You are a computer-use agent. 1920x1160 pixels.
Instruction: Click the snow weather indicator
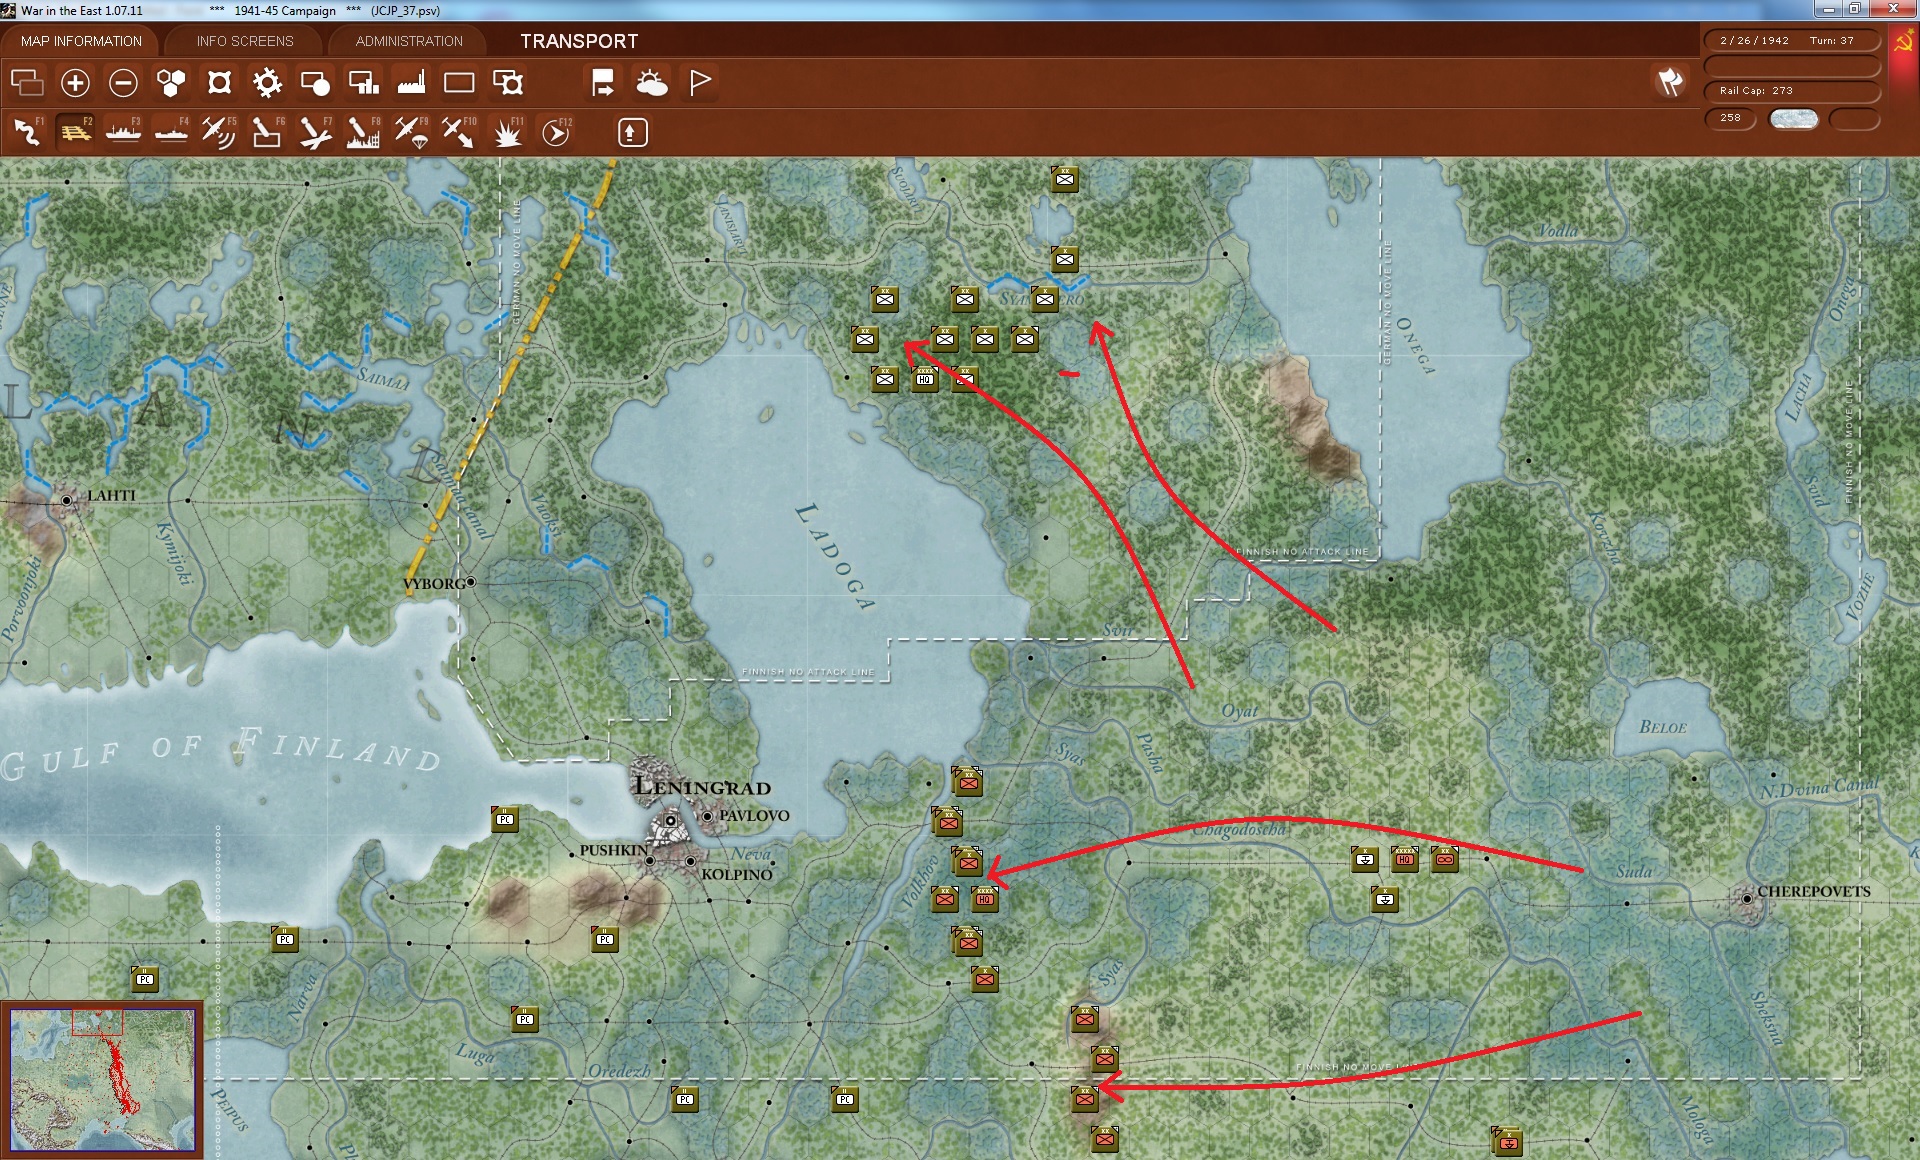1794,119
